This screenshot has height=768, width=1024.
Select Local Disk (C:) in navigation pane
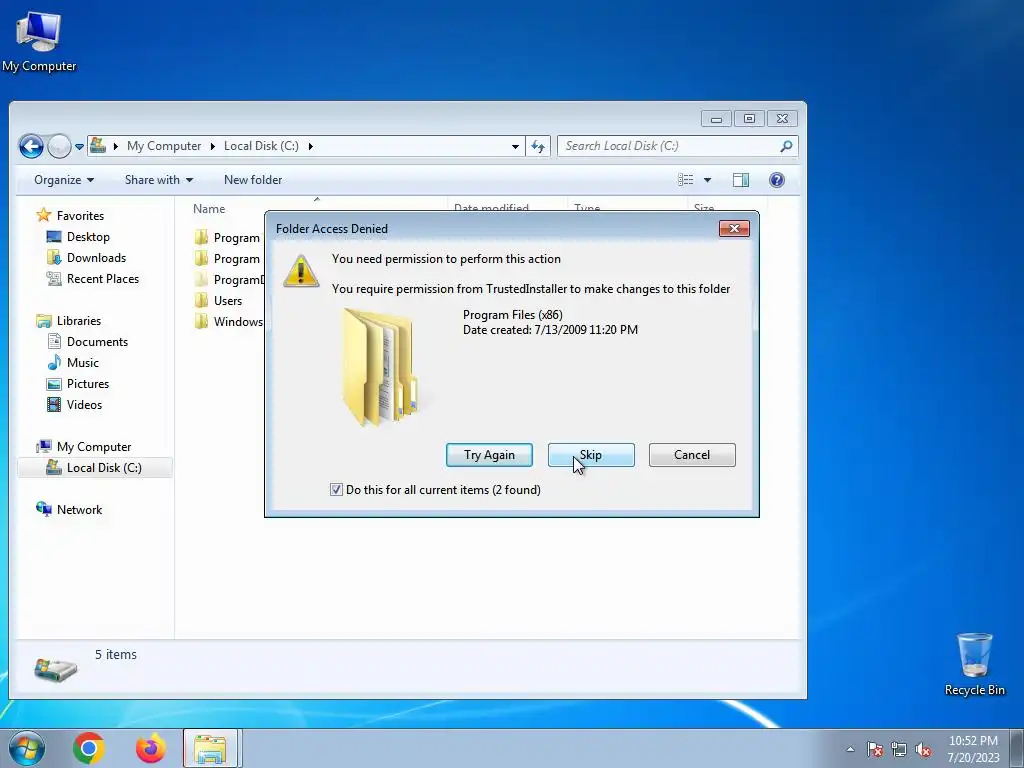[x=95, y=468]
